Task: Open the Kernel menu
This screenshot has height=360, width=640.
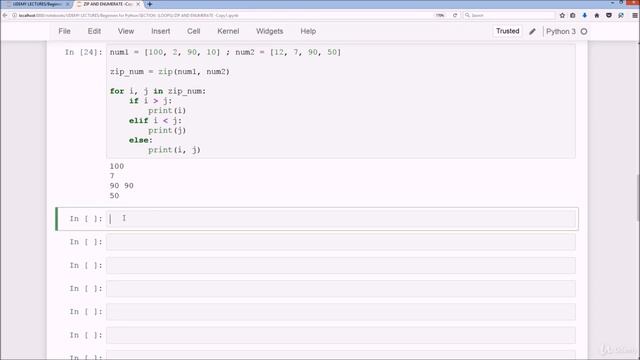Action: tap(228, 31)
